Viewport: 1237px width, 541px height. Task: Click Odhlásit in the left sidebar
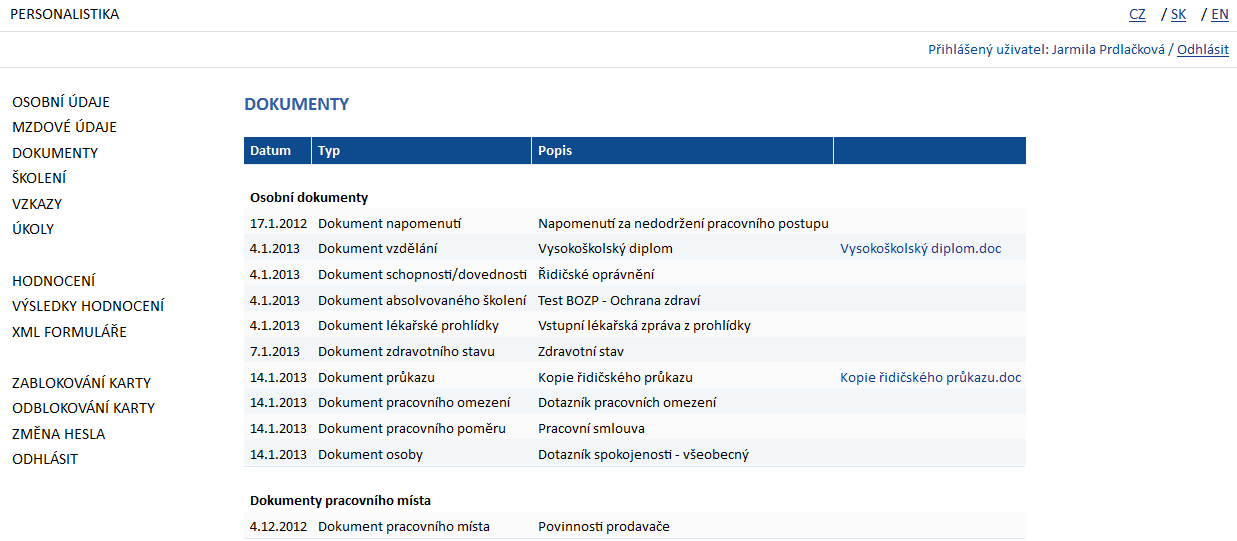[x=45, y=459]
